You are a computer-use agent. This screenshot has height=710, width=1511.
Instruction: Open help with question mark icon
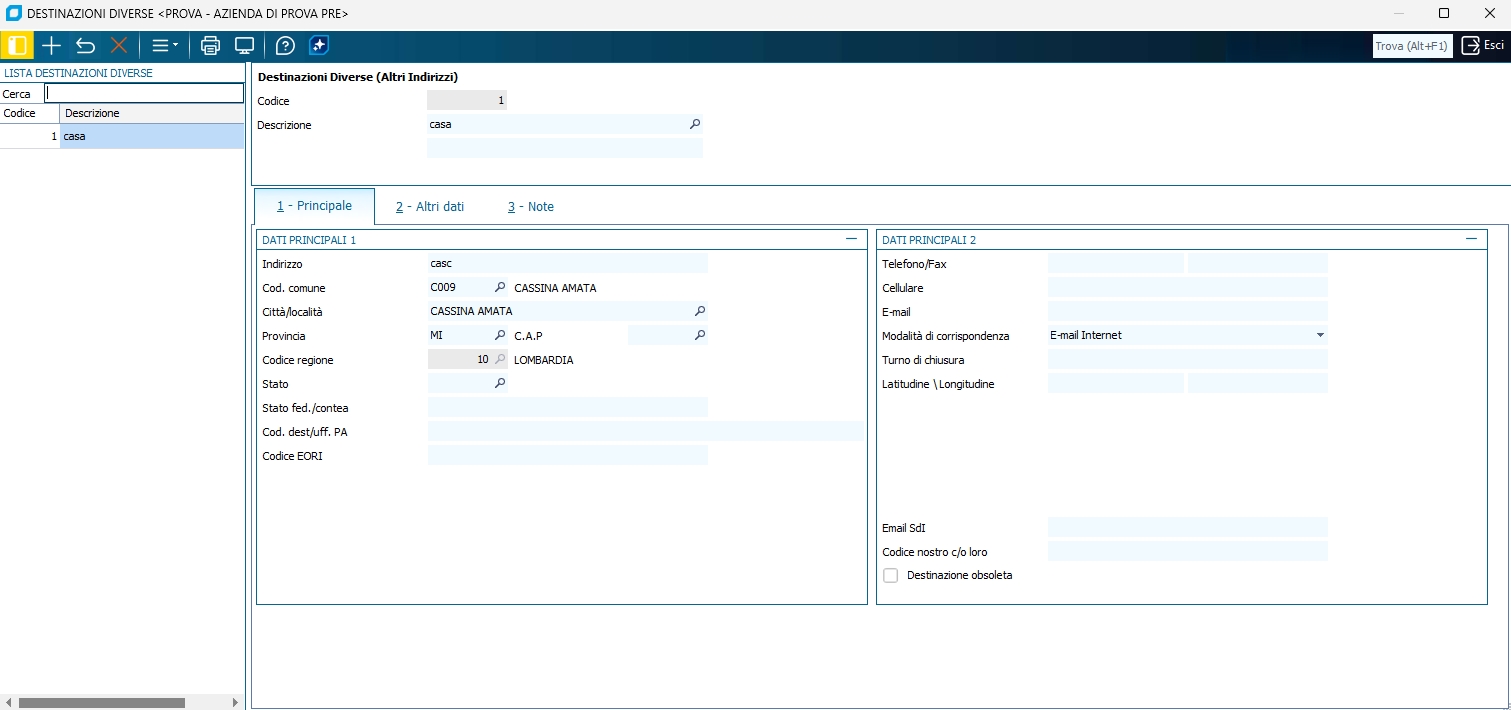pos(285,45)
